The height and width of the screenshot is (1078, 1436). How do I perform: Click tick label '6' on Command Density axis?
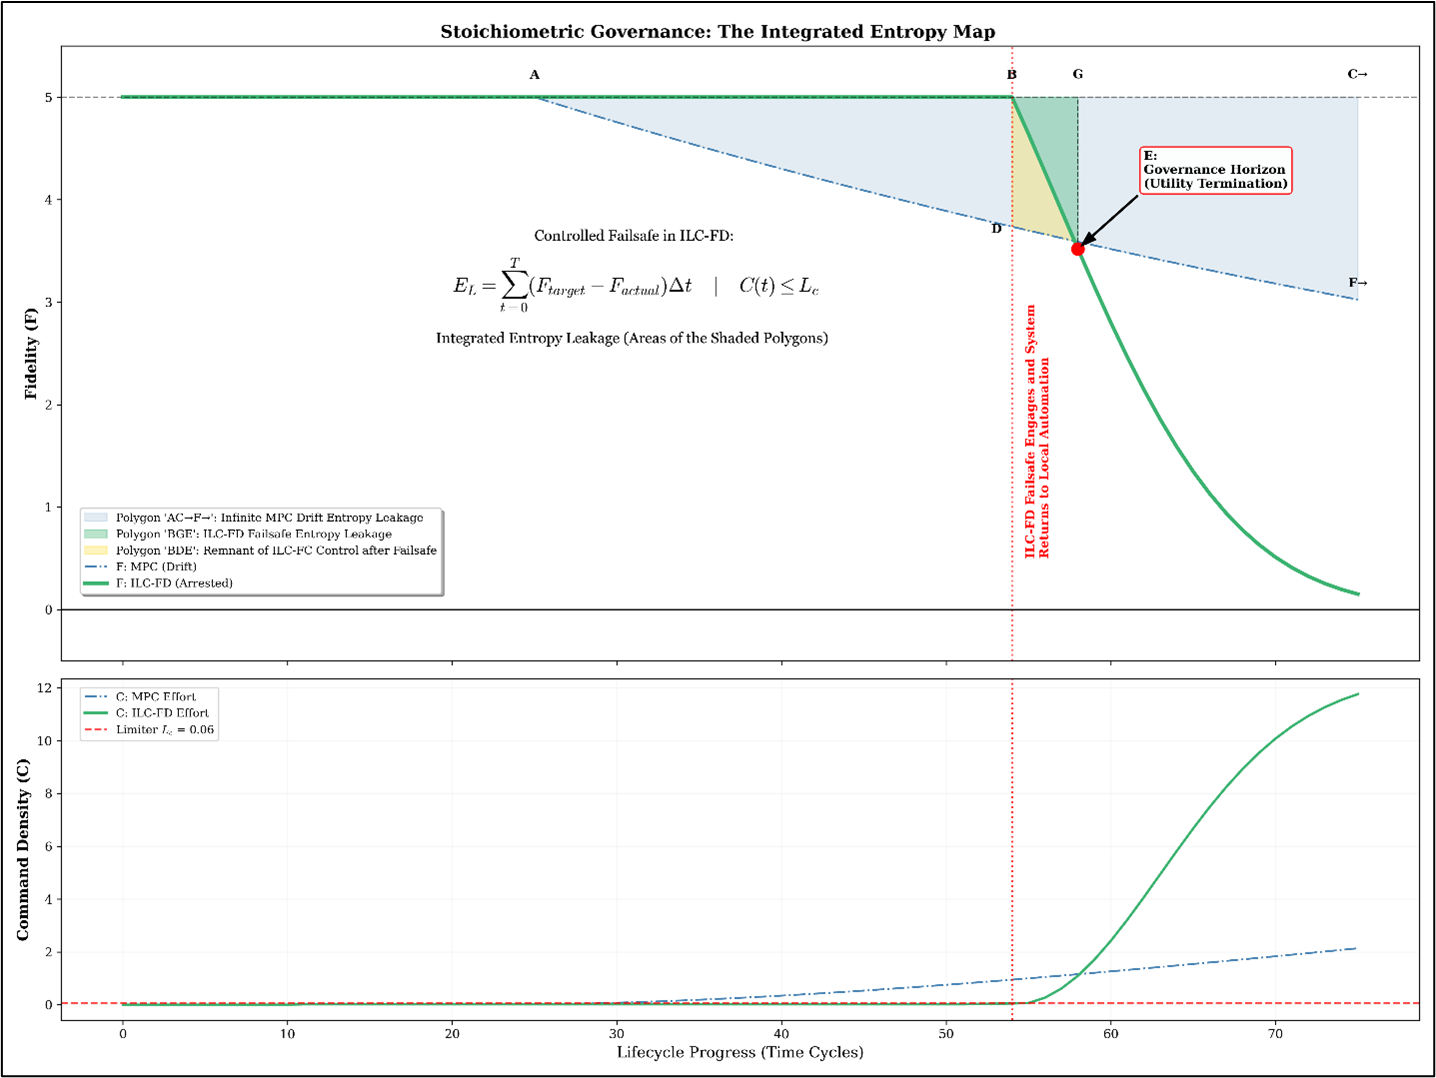(48, 847)
